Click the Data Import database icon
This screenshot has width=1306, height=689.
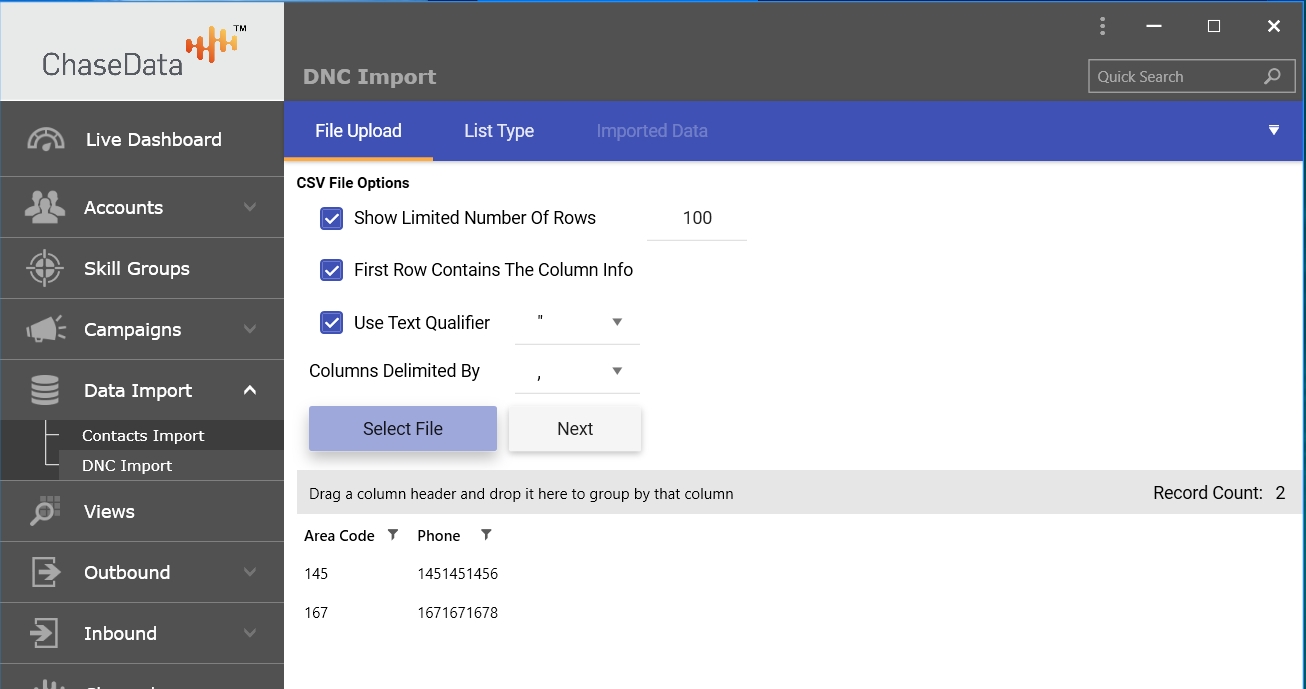(x=45, y=390)
